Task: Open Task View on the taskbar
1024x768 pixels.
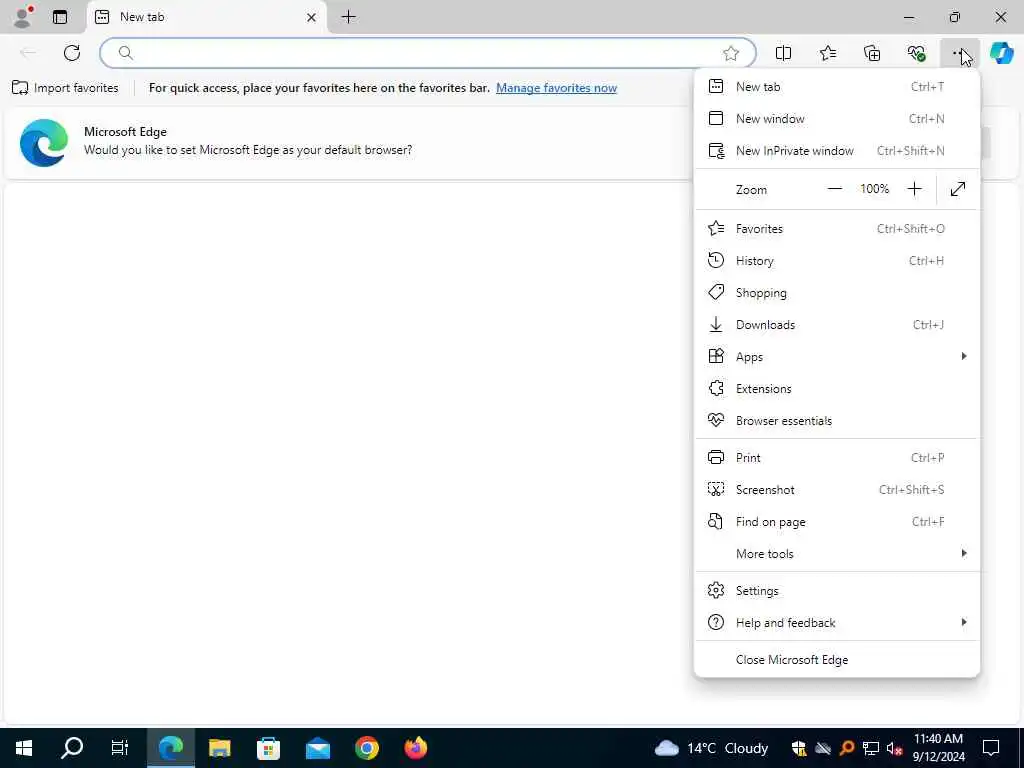Action: pos(120,748)
